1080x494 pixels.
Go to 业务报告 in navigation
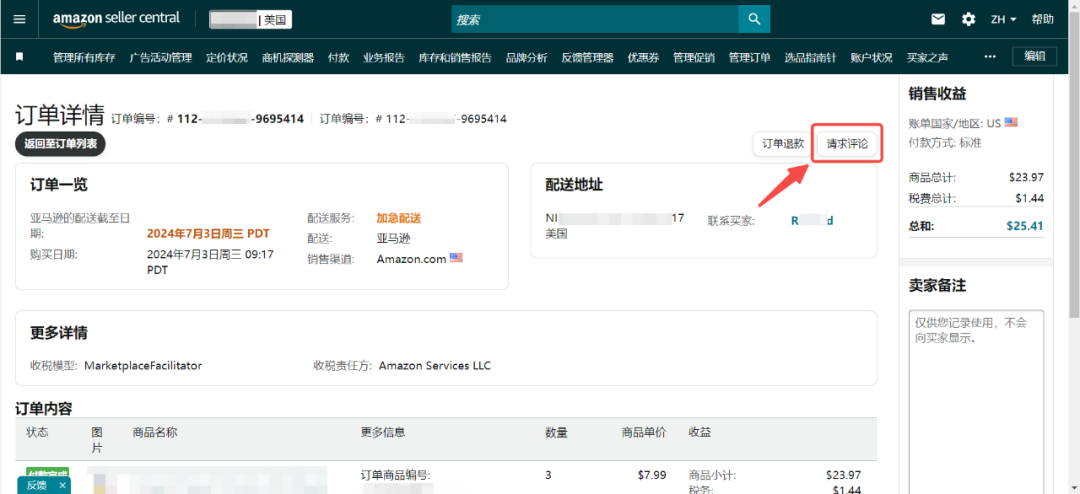coord(384,57)
